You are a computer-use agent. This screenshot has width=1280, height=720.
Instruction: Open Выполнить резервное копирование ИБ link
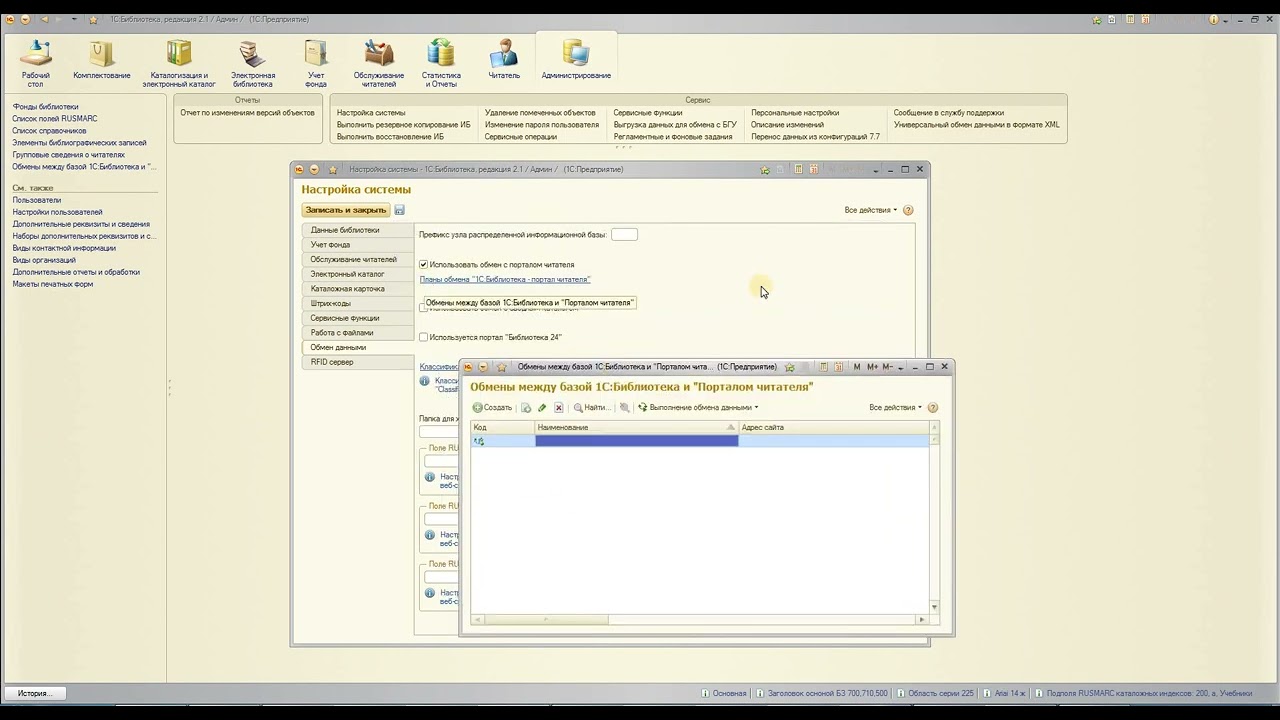403,125
